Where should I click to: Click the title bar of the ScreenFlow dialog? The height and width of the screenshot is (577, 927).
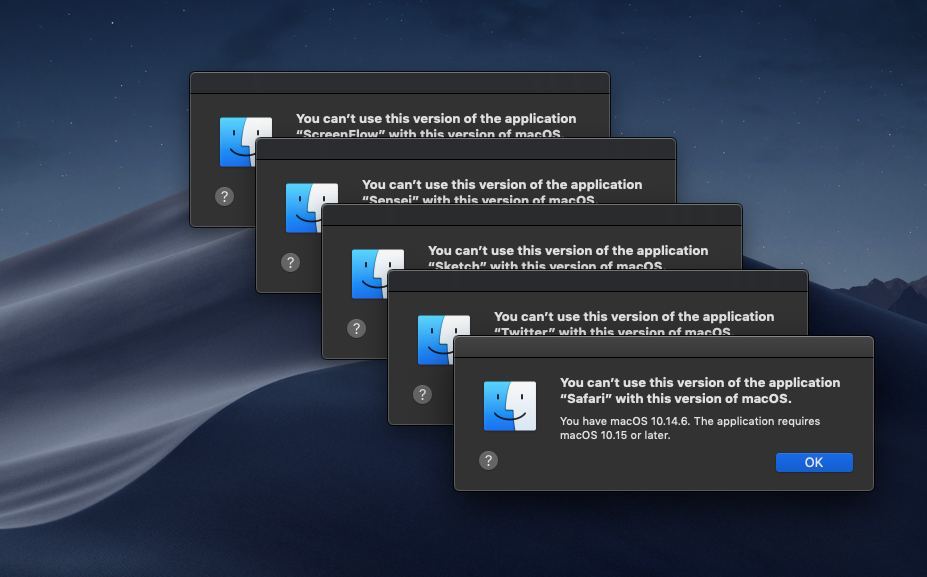[400, 83]
